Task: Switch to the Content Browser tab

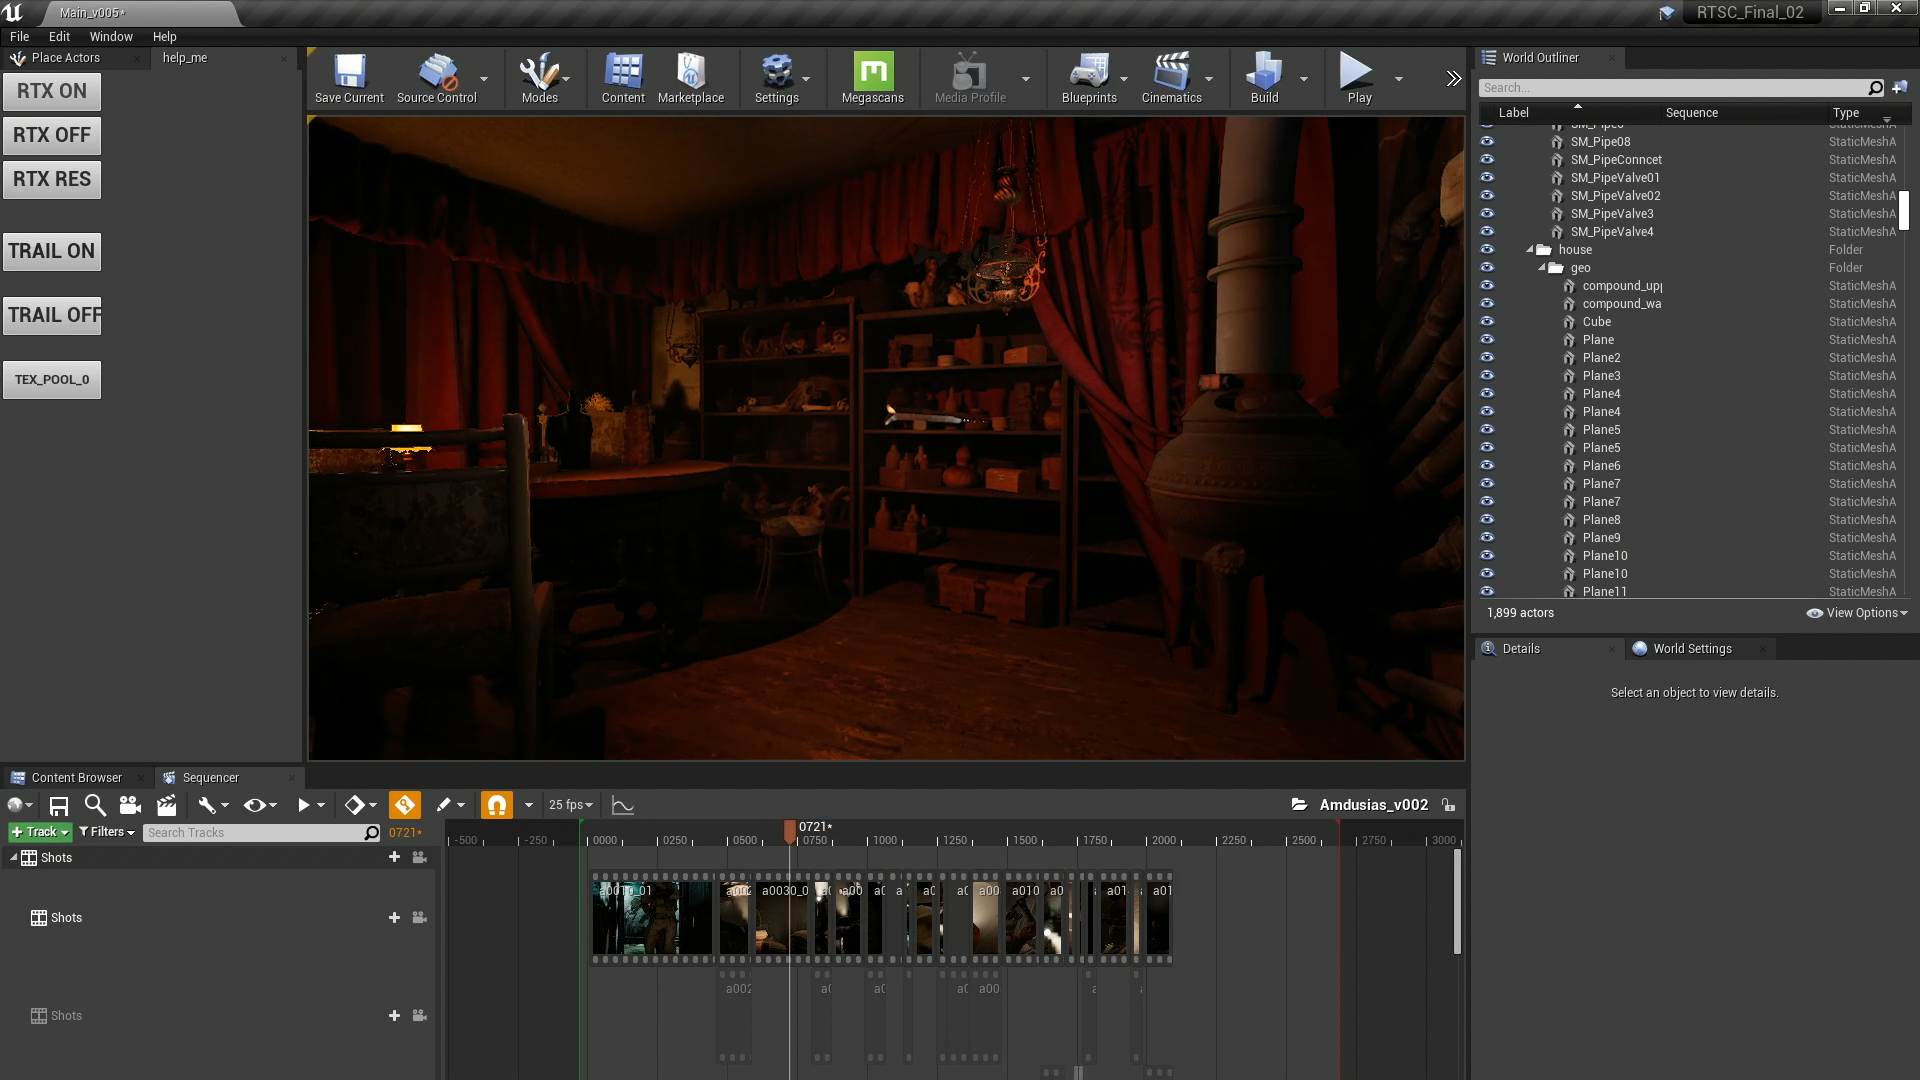Action: [76, 777]
